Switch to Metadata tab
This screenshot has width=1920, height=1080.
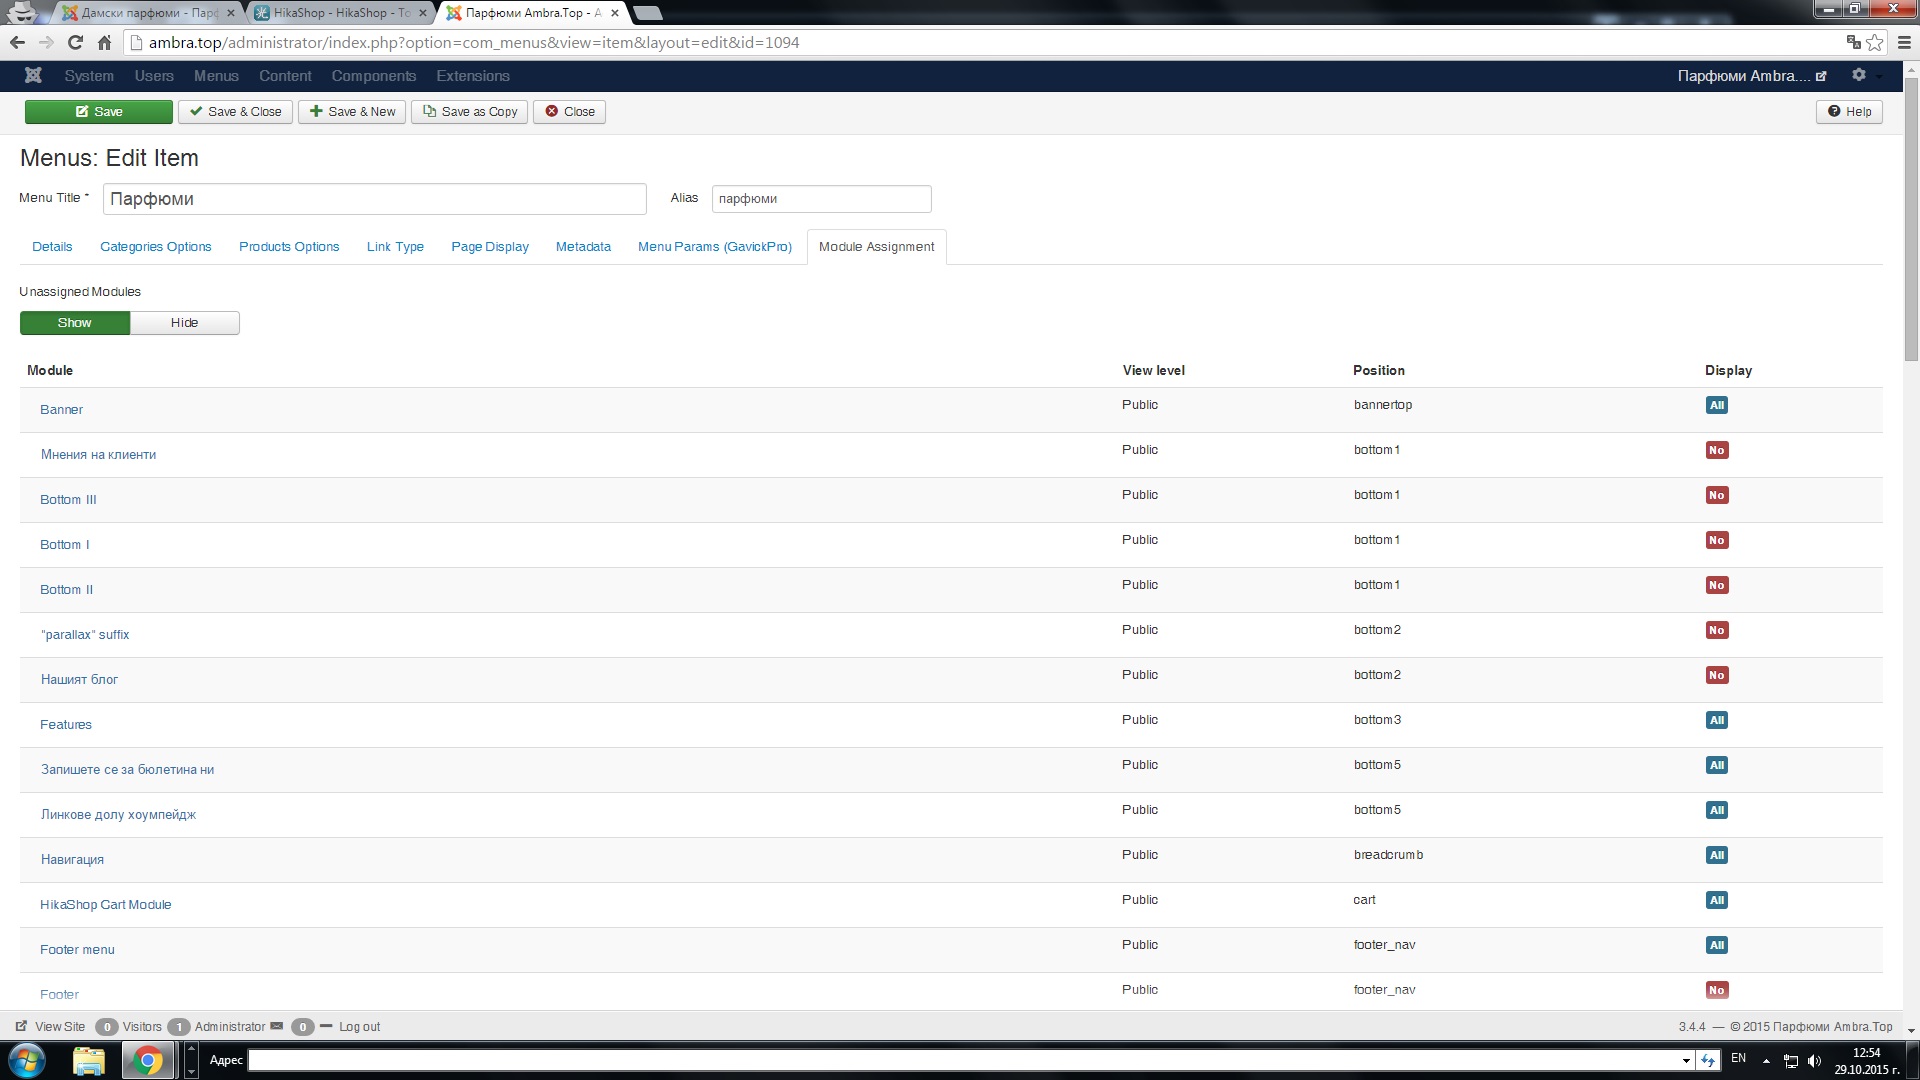583,247
